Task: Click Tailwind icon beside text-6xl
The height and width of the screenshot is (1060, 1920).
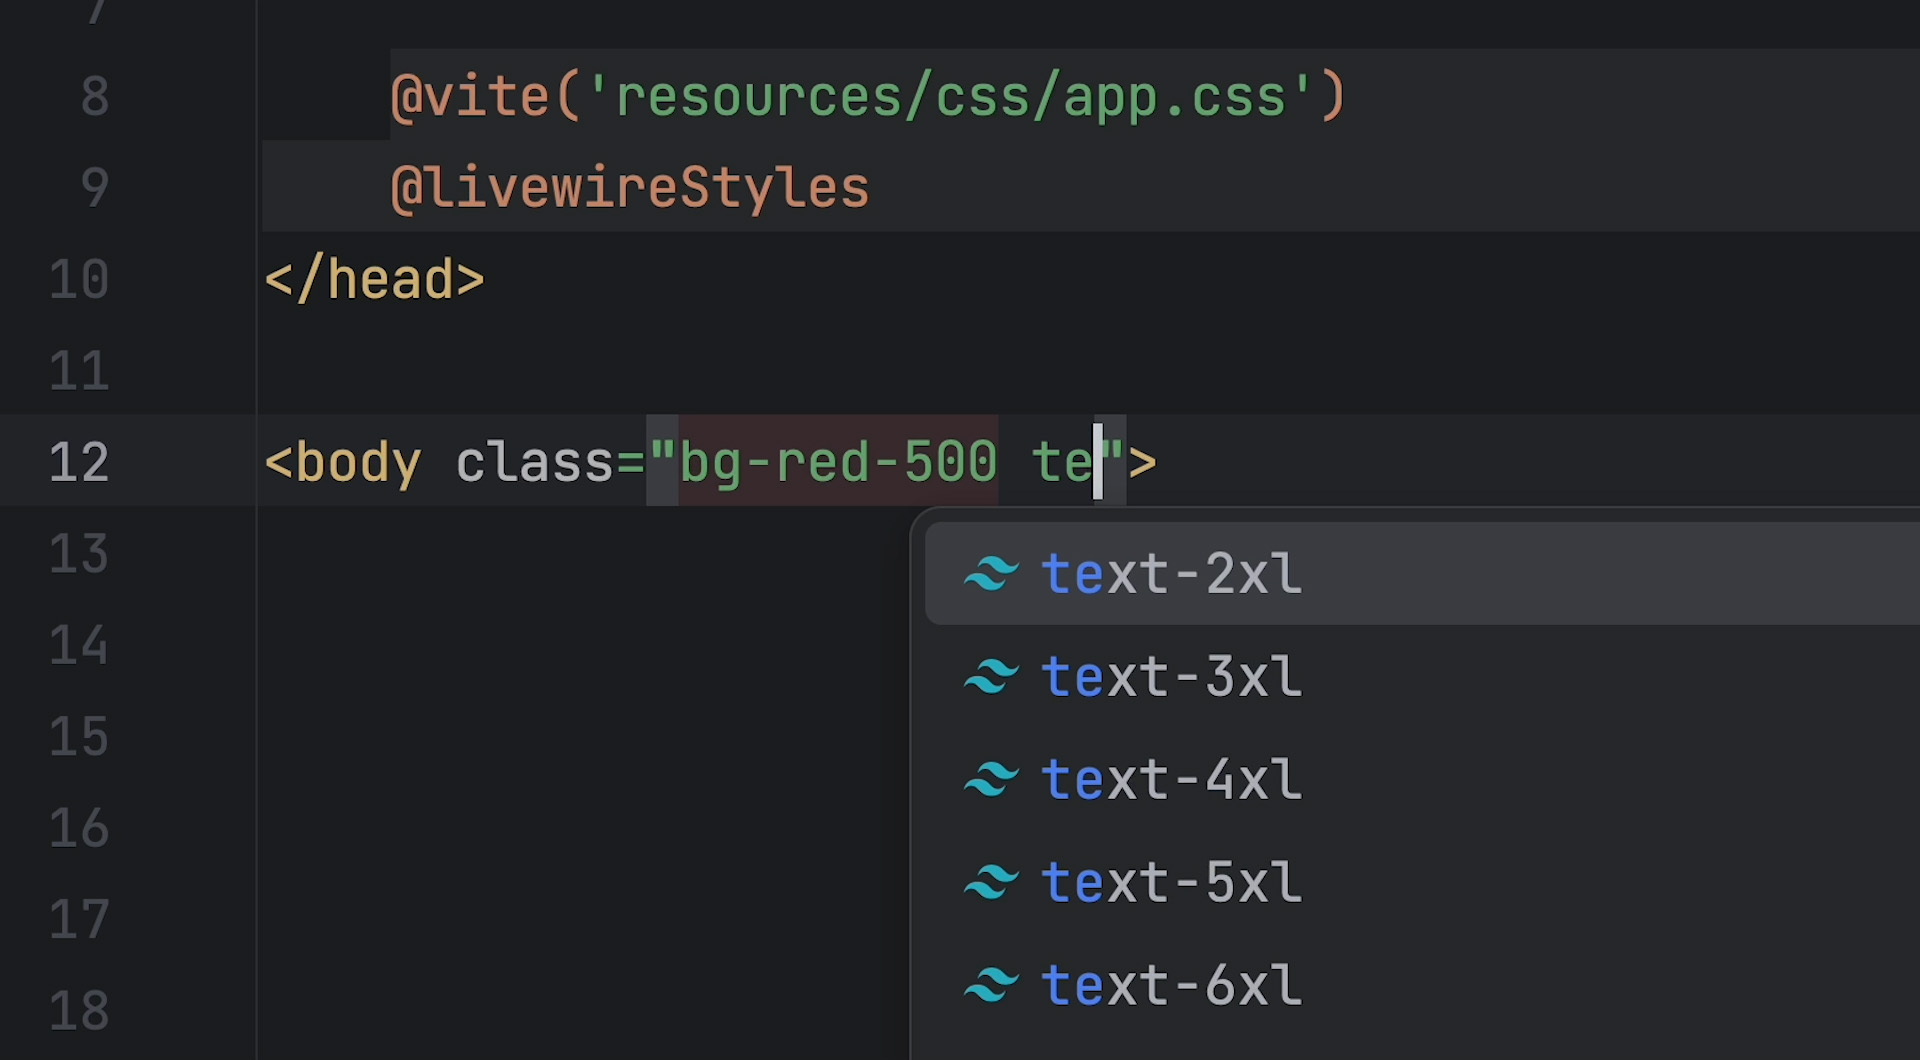Action: (991, 986)
